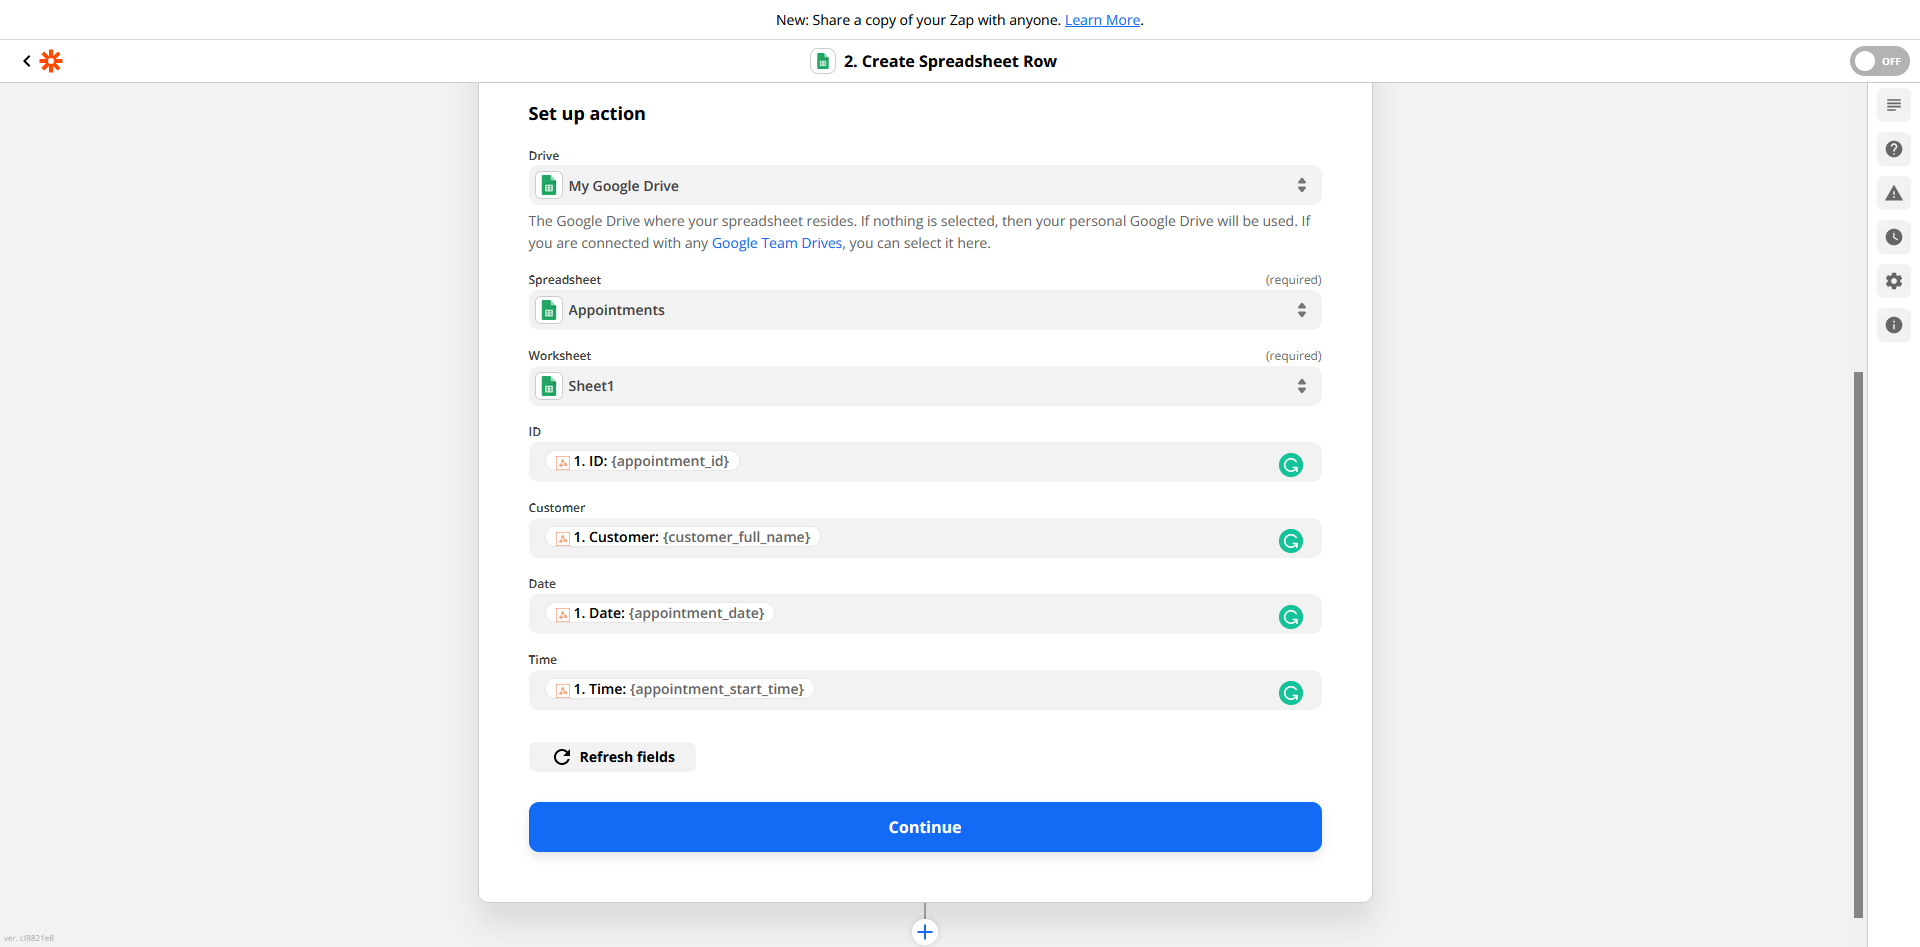1920x947 pixels.
Task: Click the page vertical scrollbar
Action: (x=1858, y=645)
